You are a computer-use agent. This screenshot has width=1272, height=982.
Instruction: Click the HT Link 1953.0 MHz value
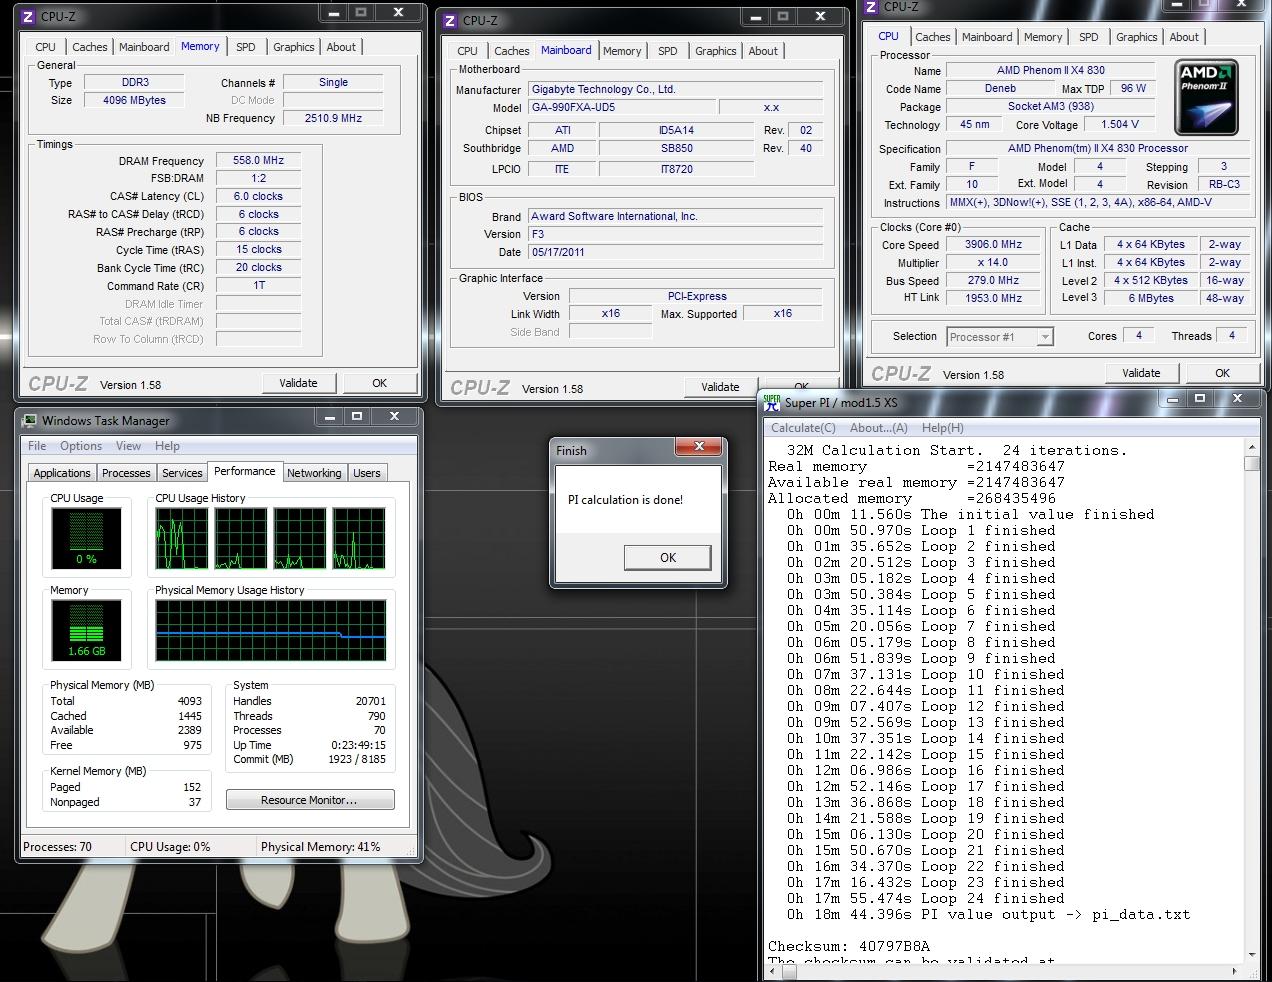993,298
